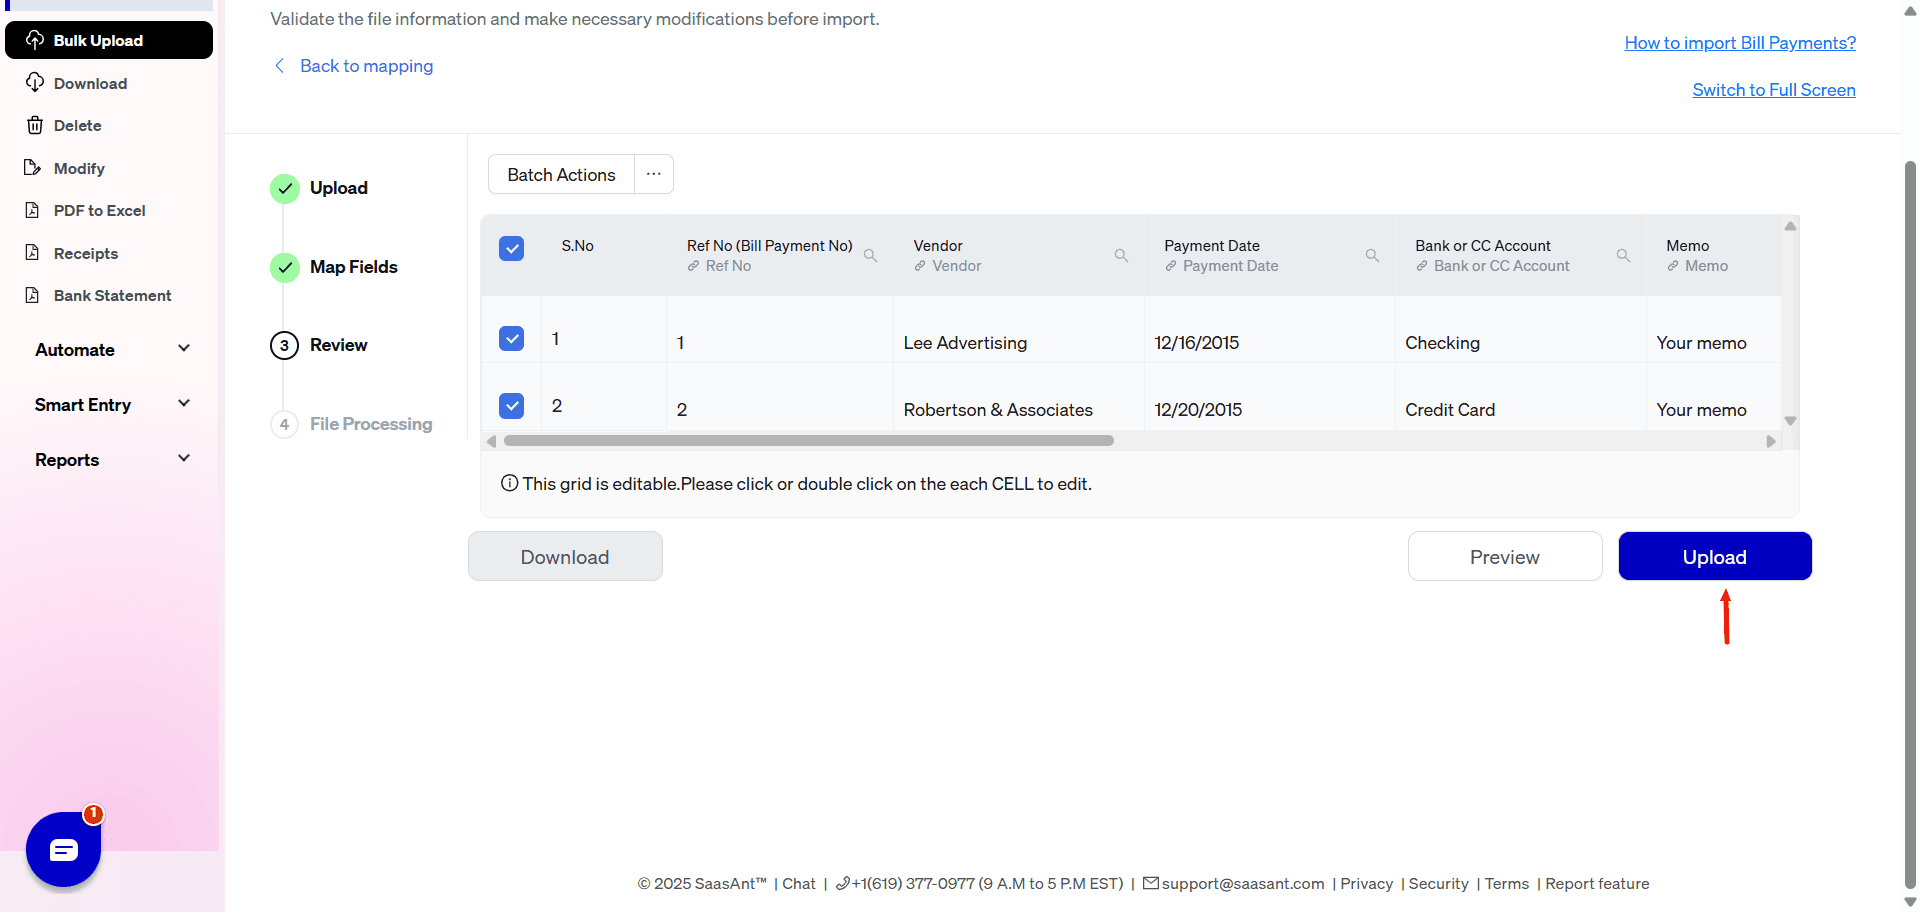
Task: Uncheck the row 1 Lee Advertising checkbox
Action: (511, 338)
